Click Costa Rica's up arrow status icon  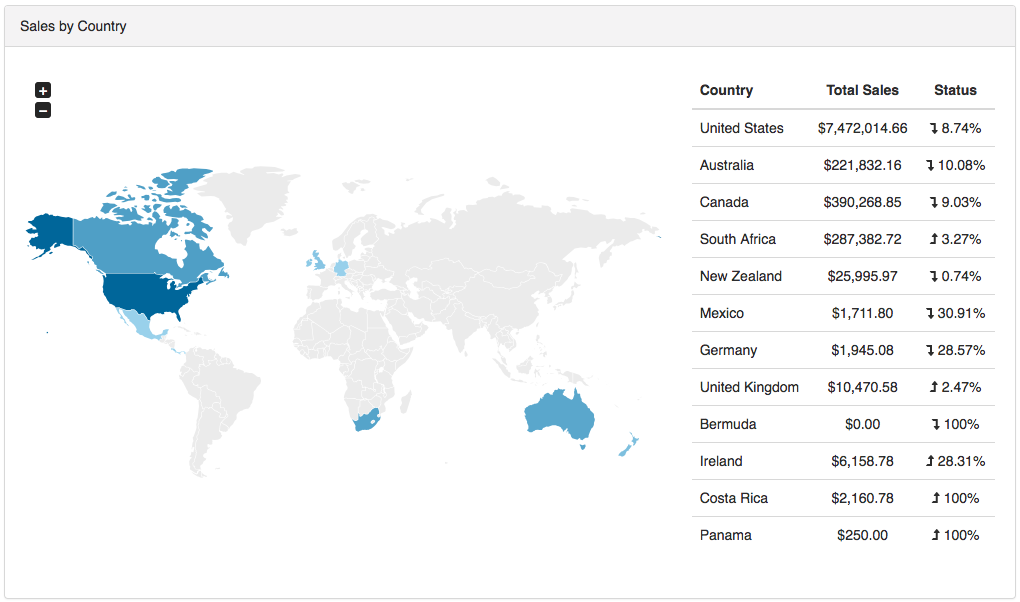(935, 498)
